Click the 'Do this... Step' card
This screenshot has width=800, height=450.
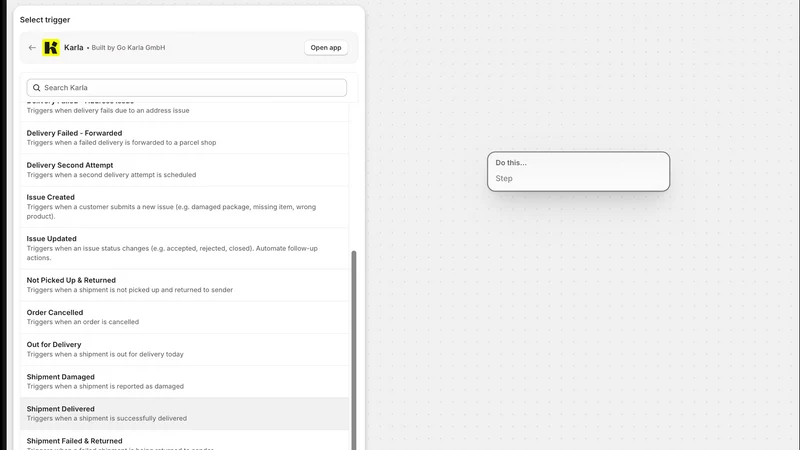click(579, 171)
